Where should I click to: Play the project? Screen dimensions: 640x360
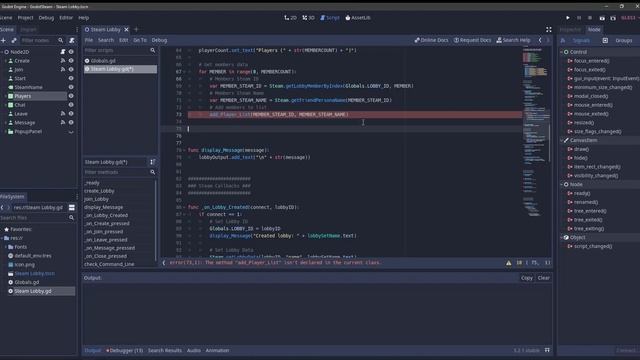[568, 18]
